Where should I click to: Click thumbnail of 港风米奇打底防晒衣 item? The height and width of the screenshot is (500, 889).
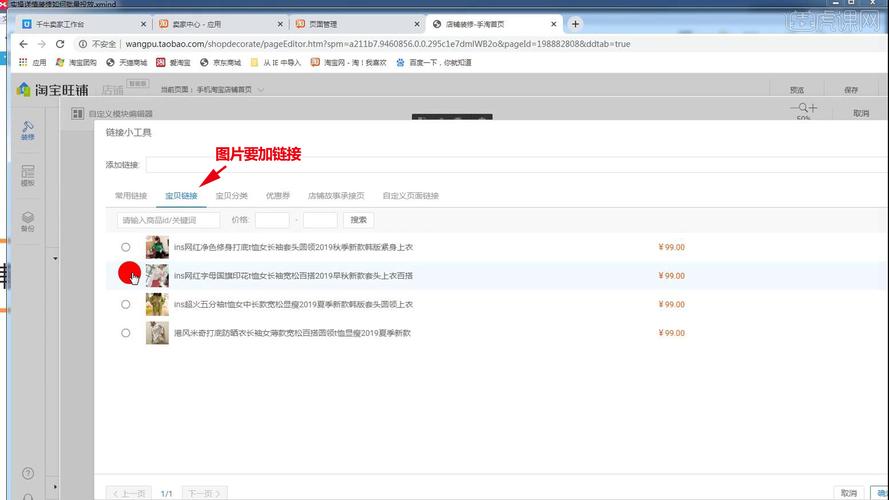tap(157, 333)
